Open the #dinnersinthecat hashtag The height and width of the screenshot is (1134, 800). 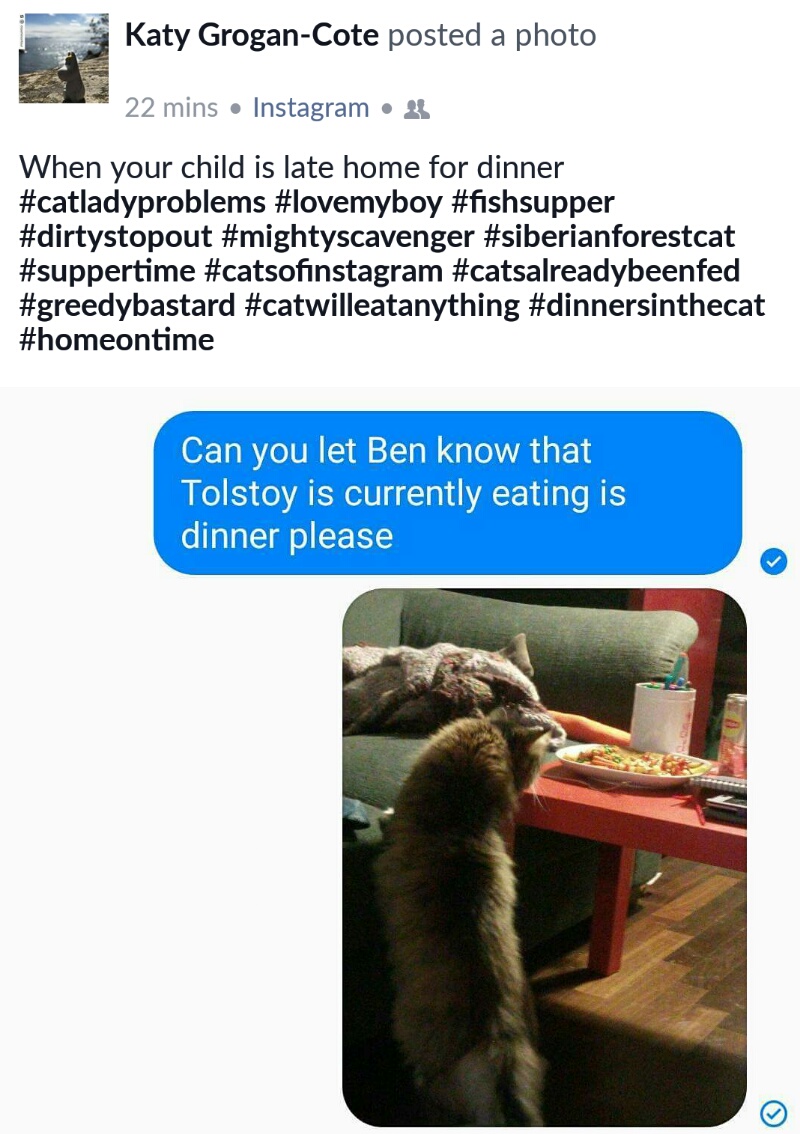click(x=647, y=305)
